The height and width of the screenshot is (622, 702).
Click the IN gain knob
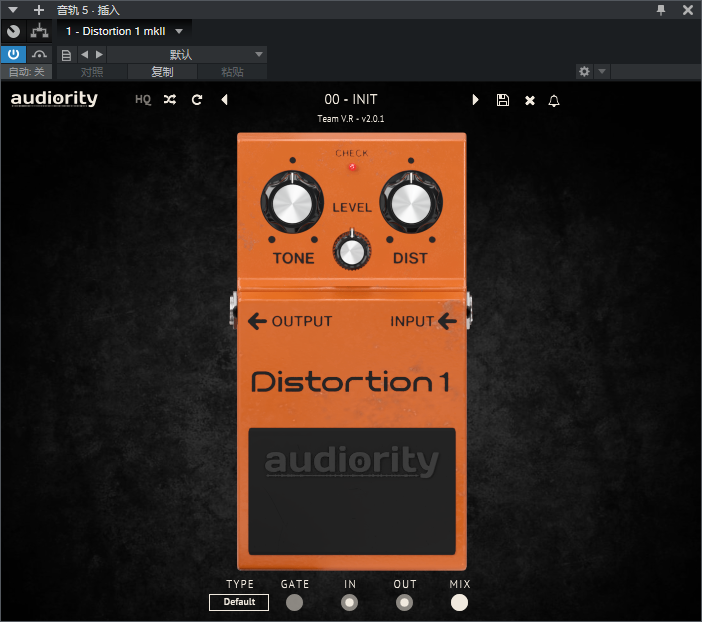pos(349,602)
